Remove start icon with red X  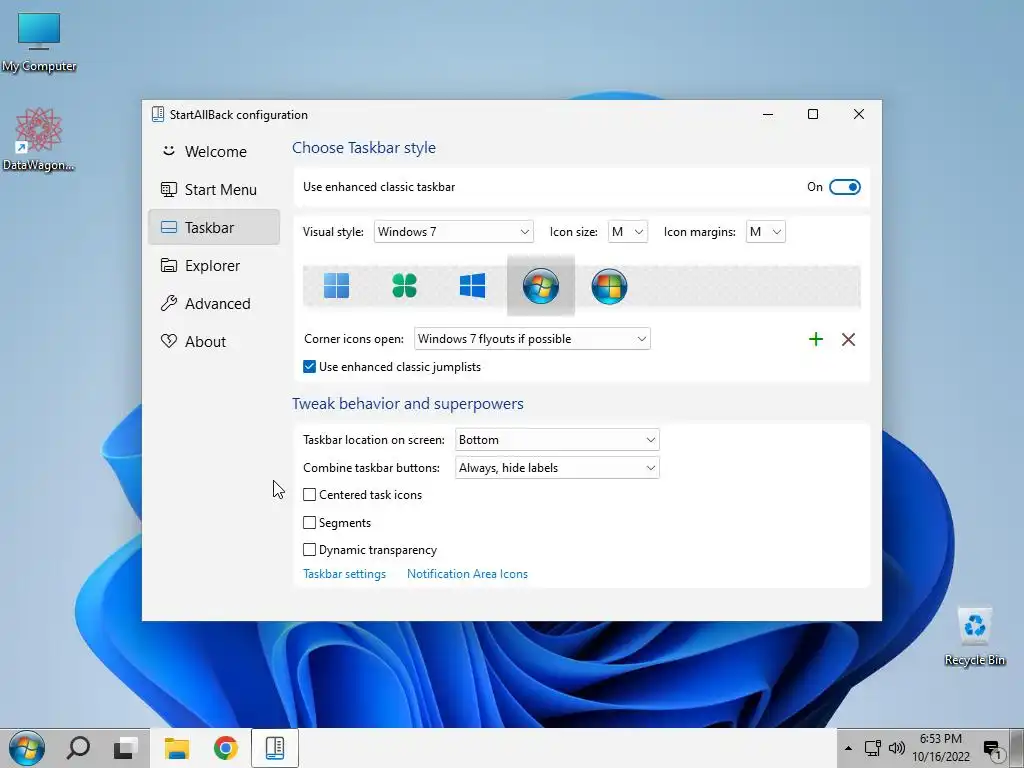pyautogui.click(x=848, y=339)
